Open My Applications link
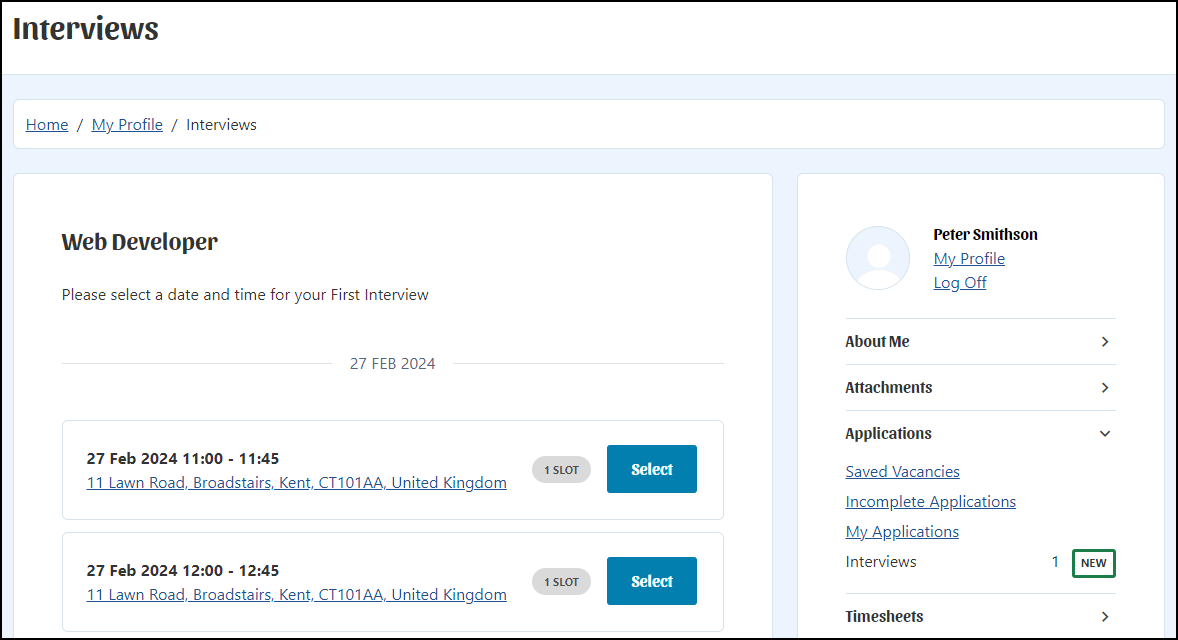1178x640 pixels. click(x=902, y=532)
